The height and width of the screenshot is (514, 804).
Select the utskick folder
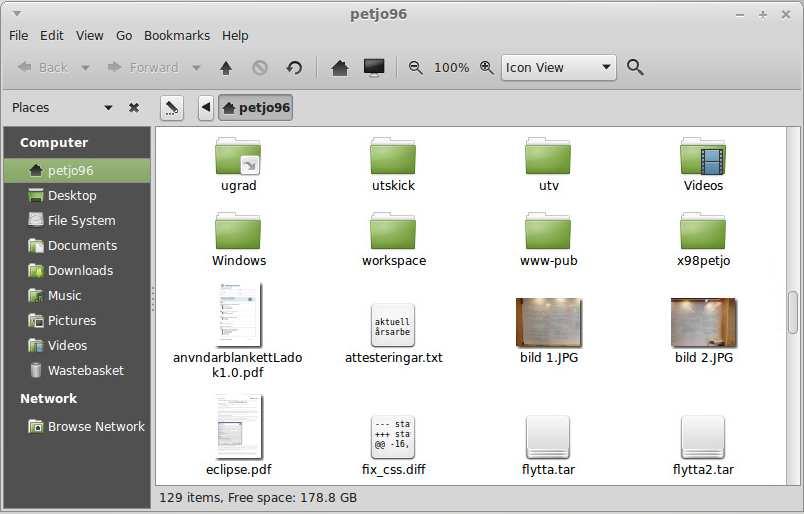coord(393,165)
